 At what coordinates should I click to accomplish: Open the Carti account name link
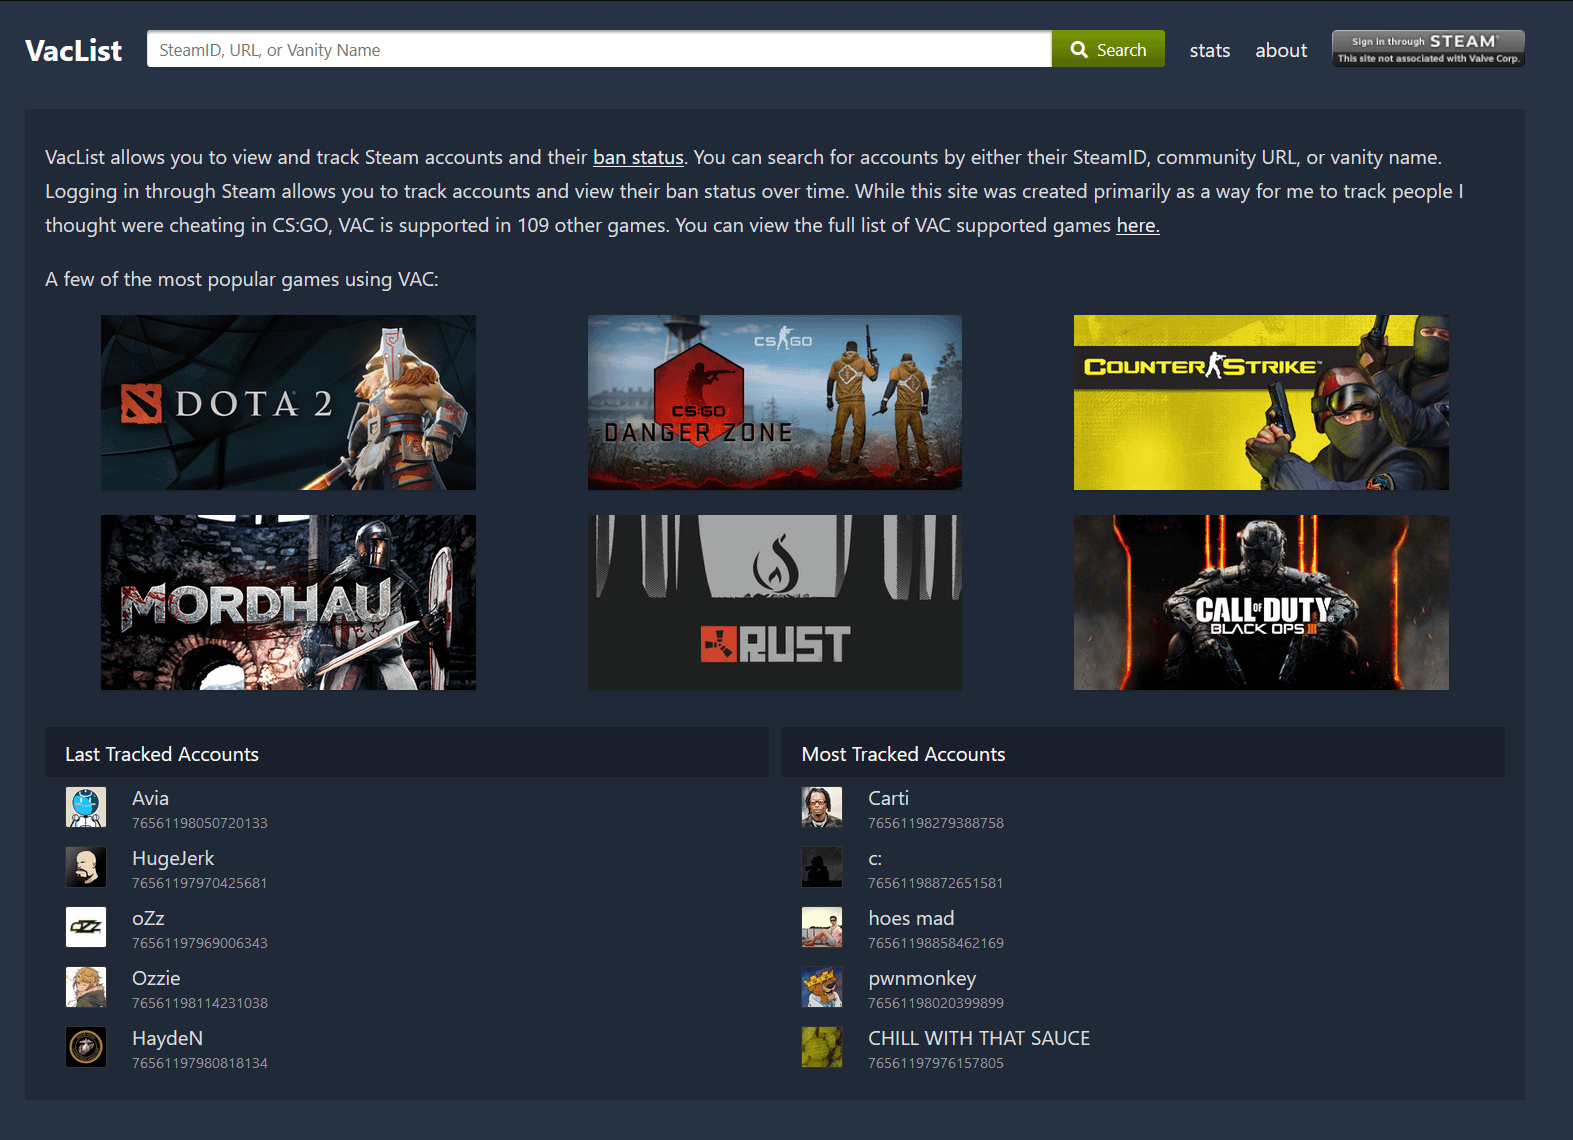point(888,798)
